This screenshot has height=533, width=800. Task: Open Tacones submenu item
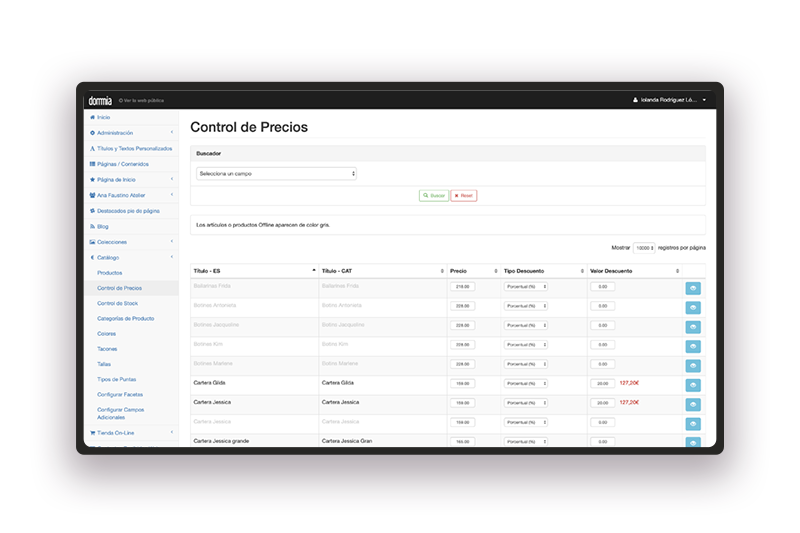(x=107, y=349)
